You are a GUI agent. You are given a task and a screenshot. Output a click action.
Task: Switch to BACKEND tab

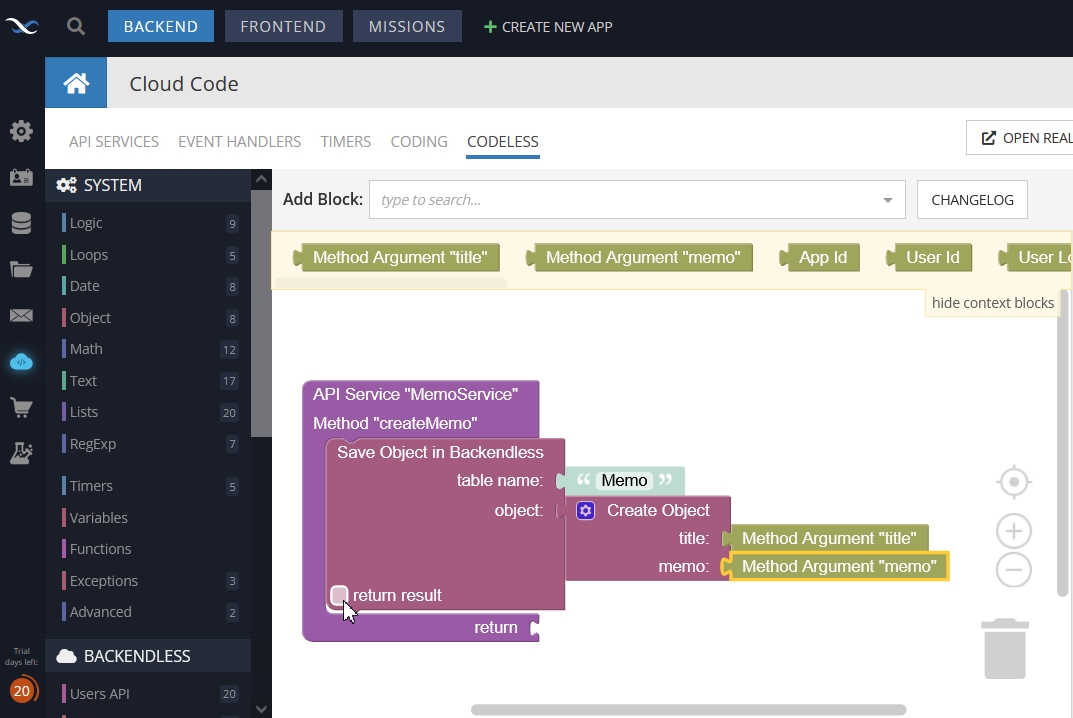coord(161,26)
